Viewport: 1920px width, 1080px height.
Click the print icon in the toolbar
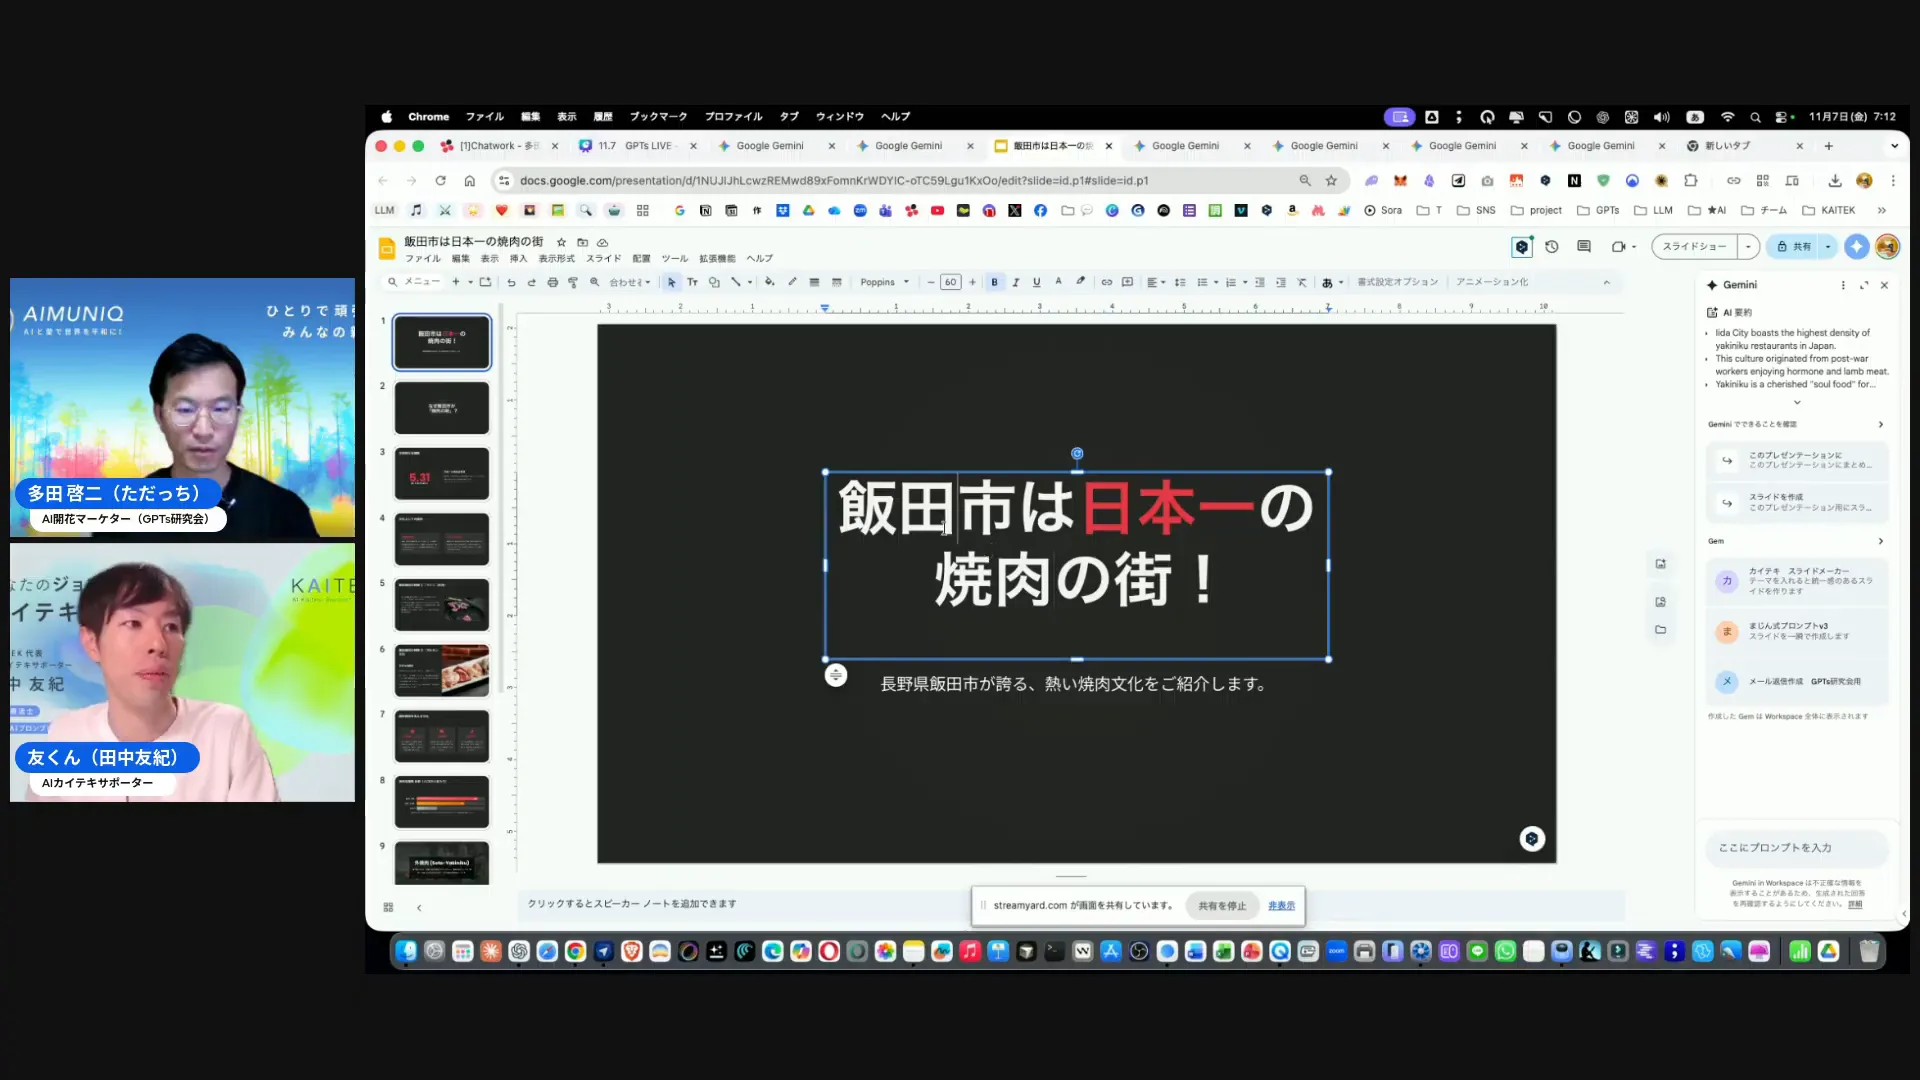click(552, 282)
